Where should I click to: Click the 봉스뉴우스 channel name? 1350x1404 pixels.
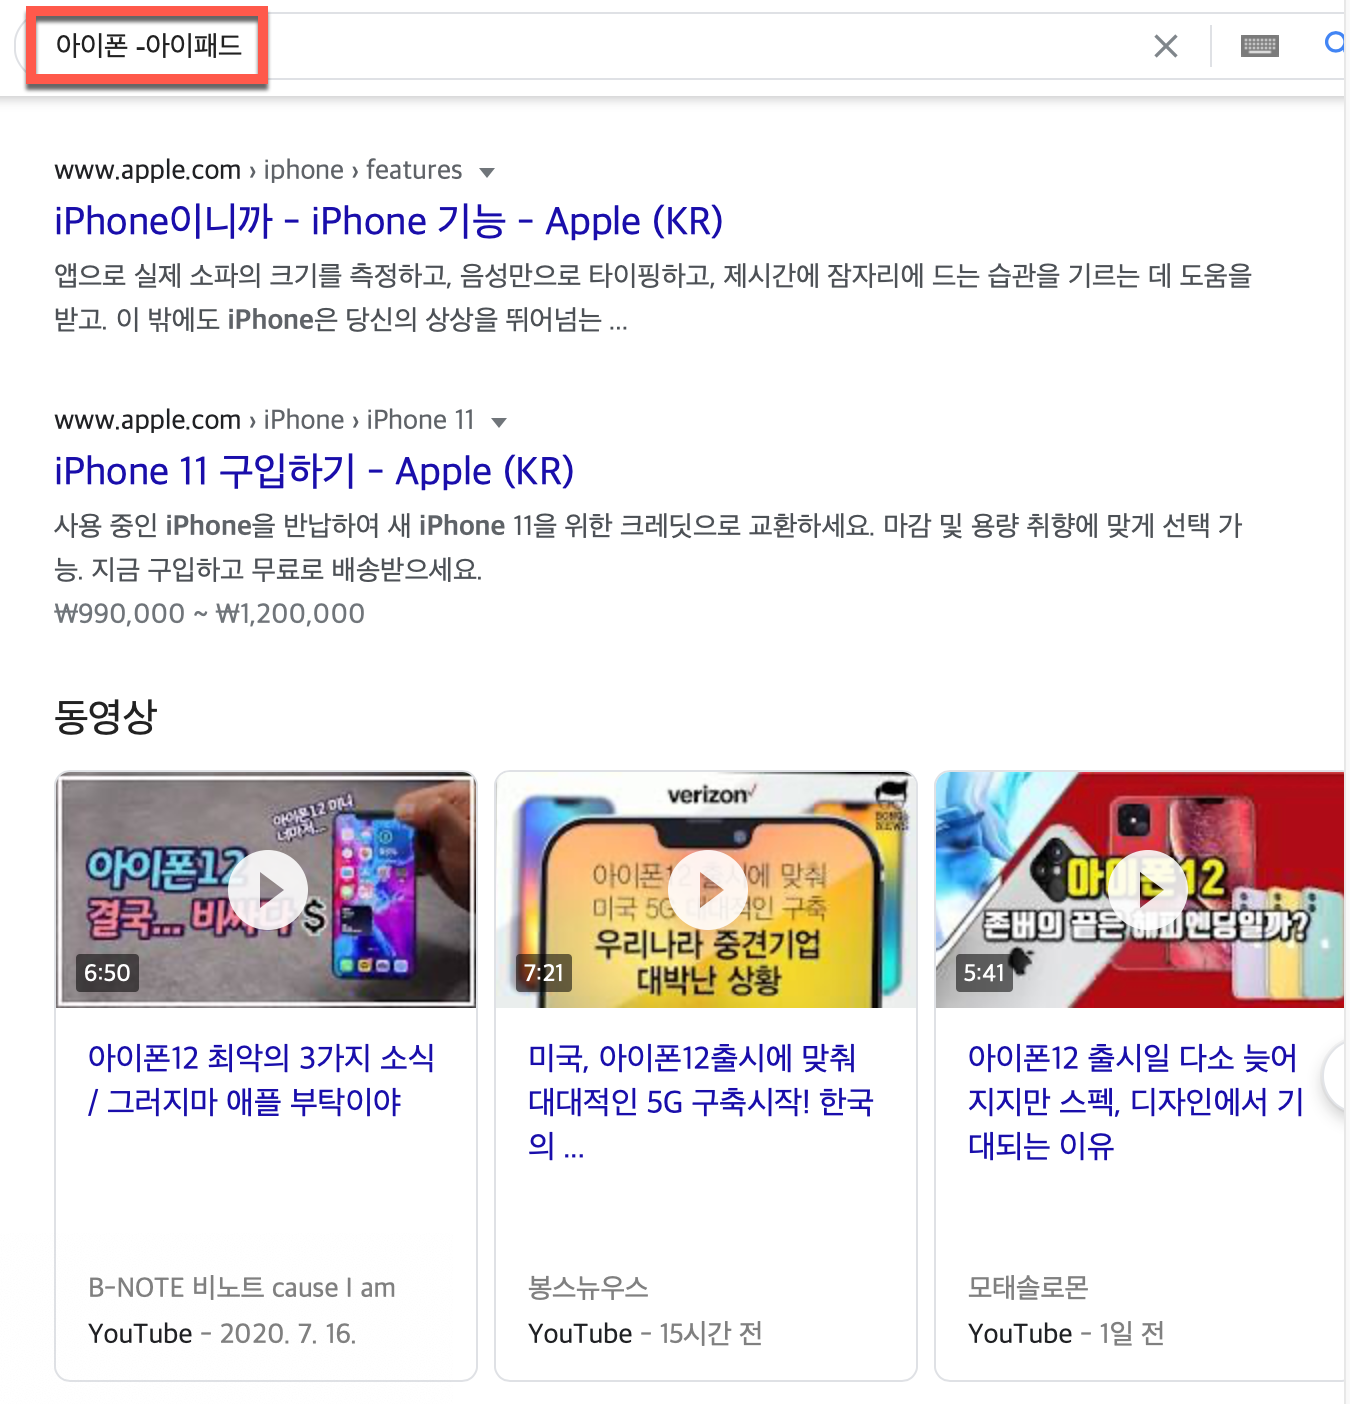[588, 1287]
